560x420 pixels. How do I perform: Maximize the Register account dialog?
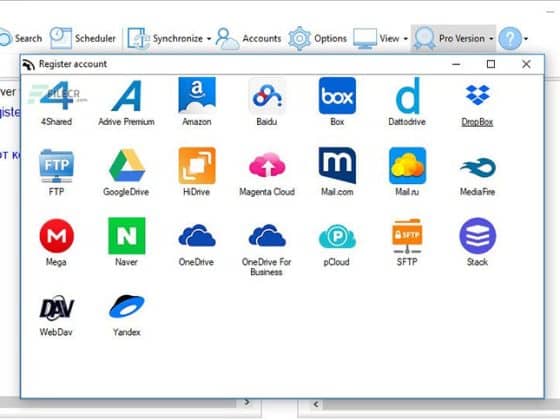[x=491, y=64]
